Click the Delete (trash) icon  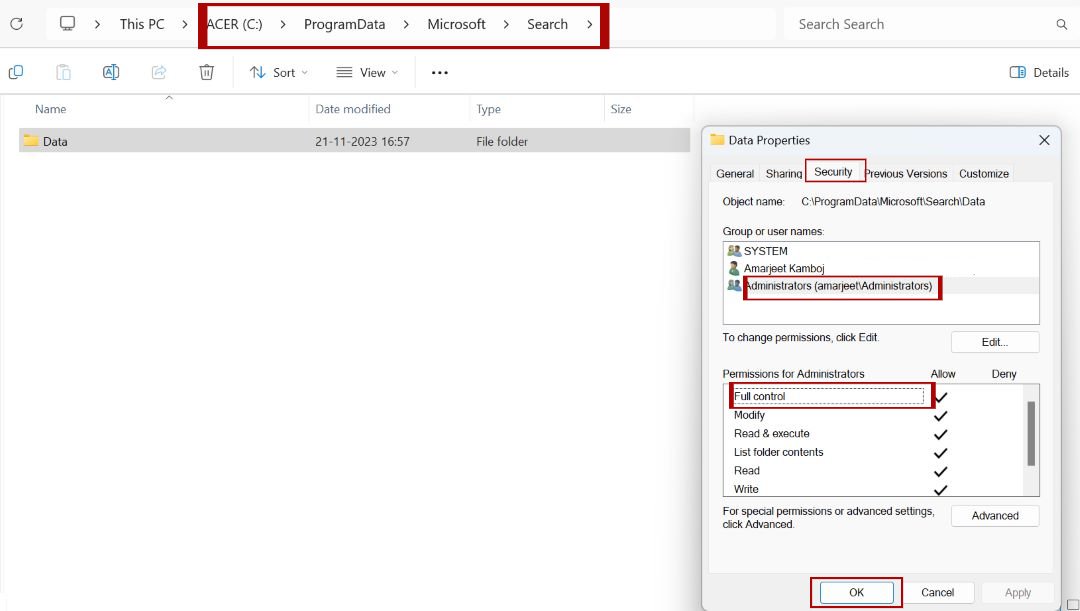(206, 72)
